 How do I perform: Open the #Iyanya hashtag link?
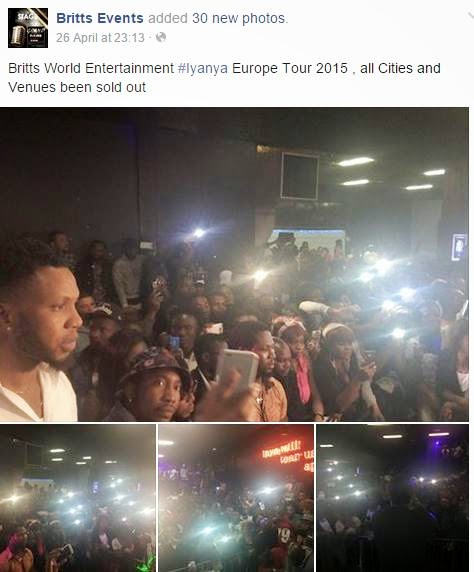point(203,68)
